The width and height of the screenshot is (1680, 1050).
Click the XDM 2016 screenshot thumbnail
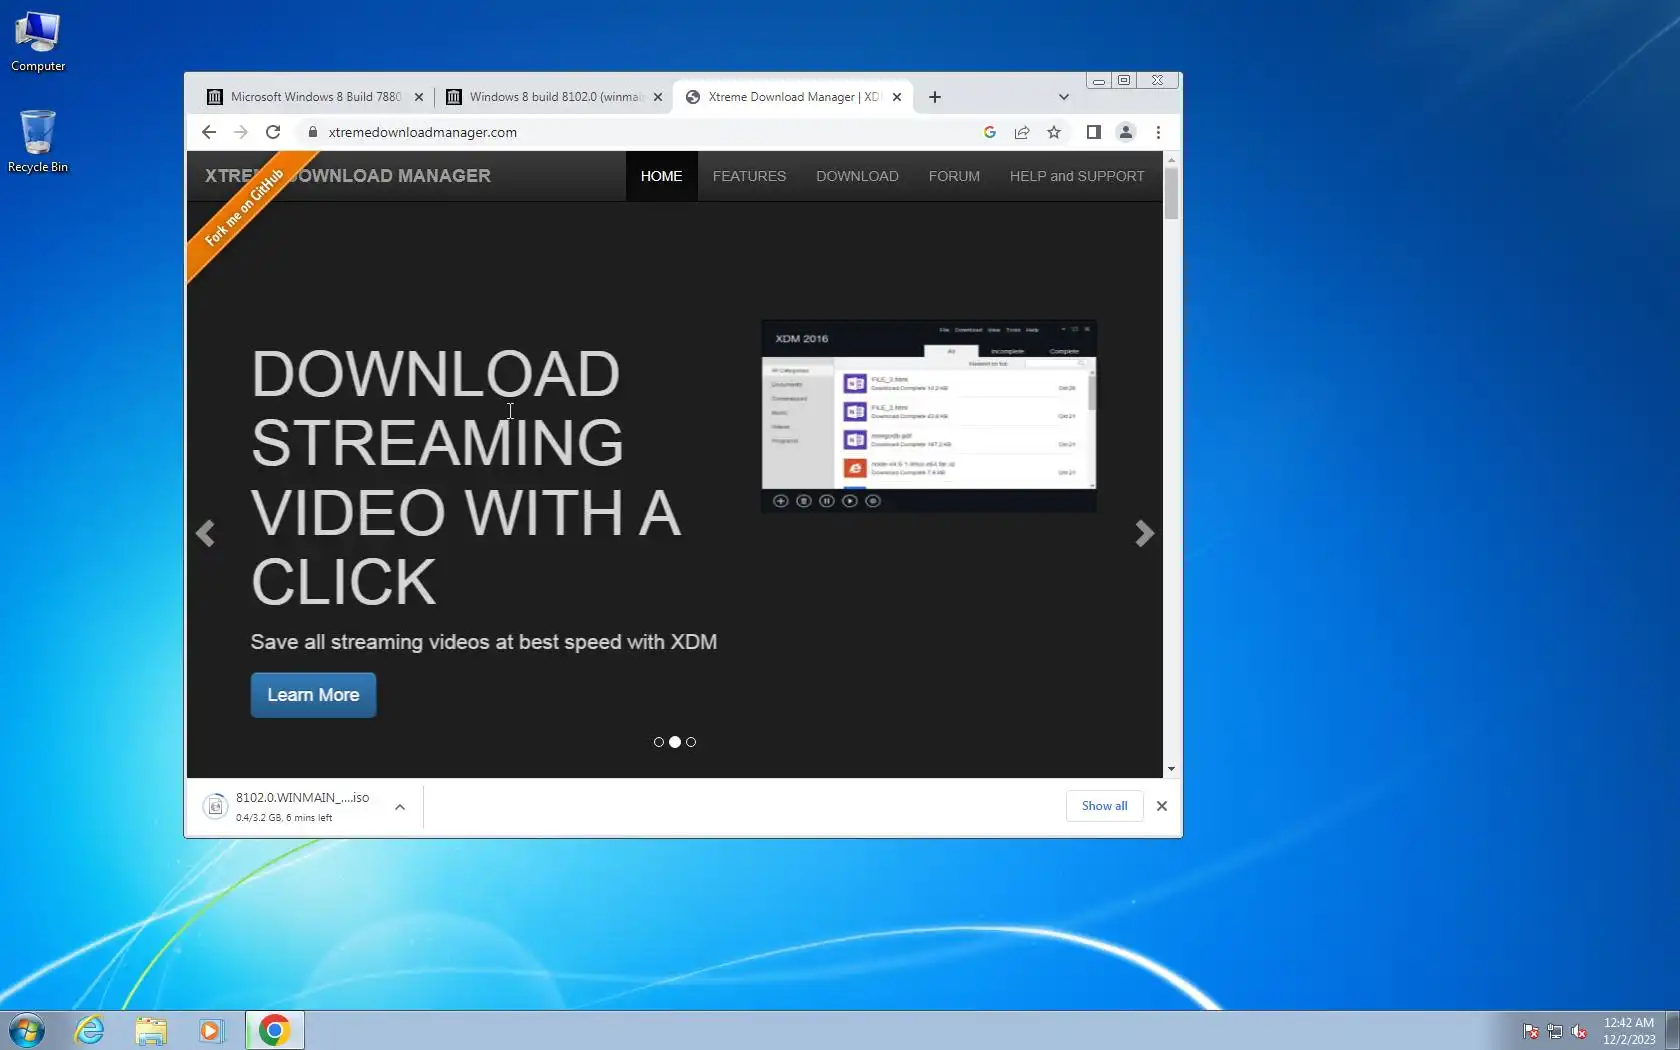pos(929,416)
